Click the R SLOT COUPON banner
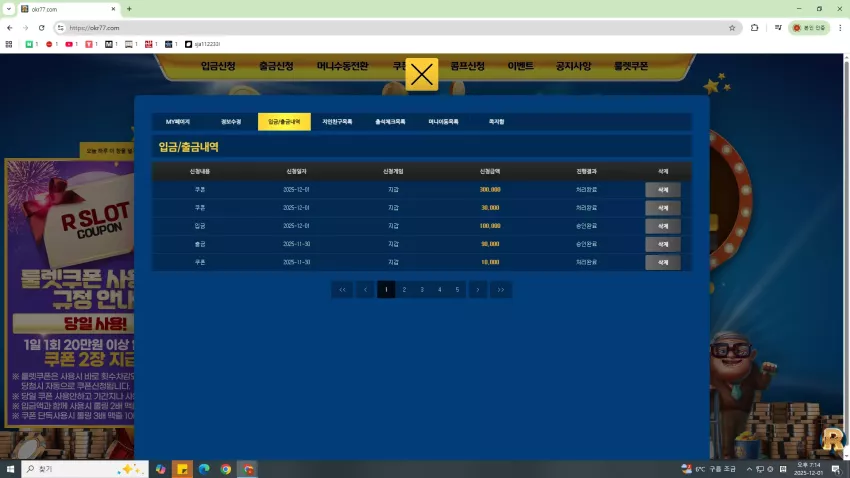 click(x=70, y=293)
